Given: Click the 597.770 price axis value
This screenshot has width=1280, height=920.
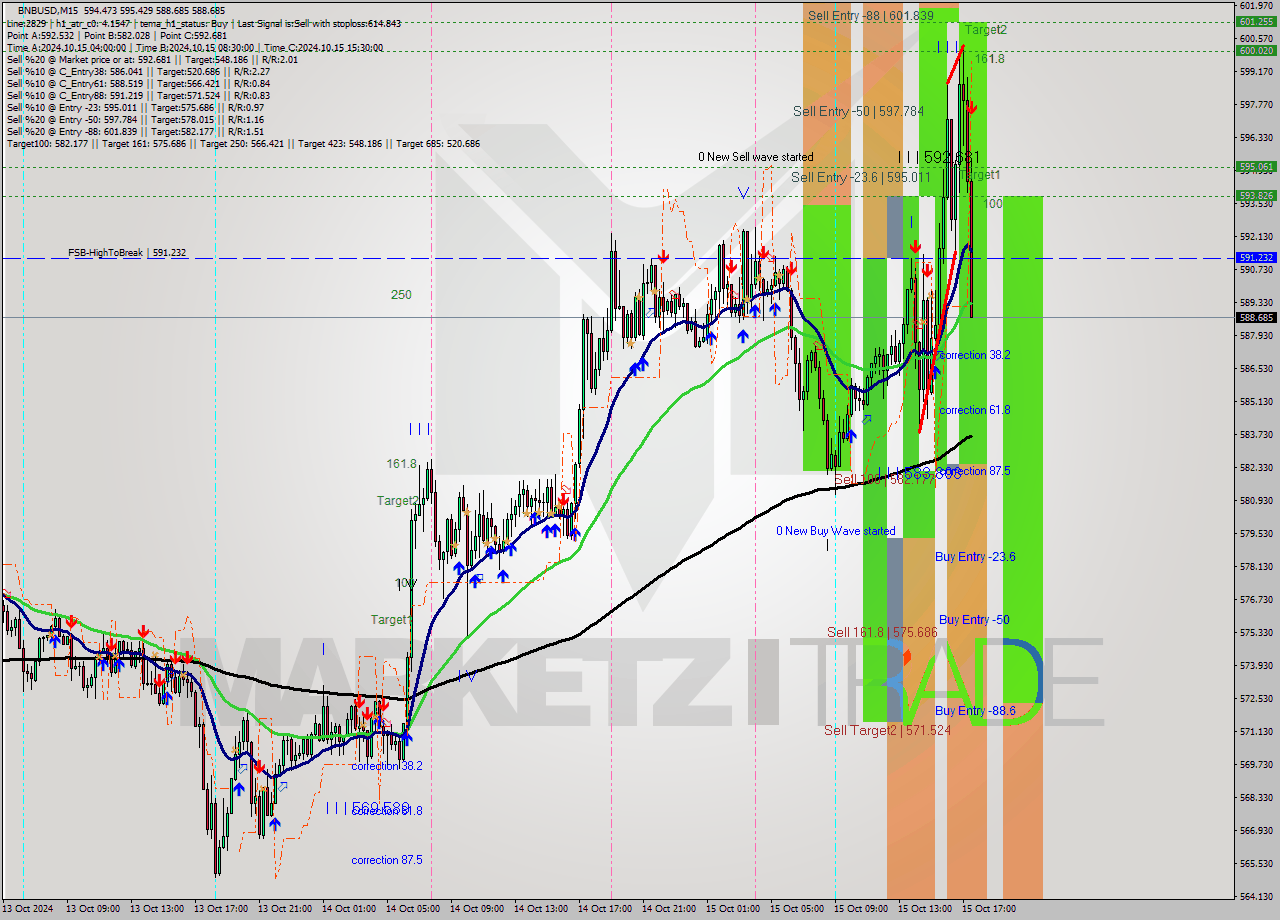Looking at the screenshot, I should [x=1256, y=104].
